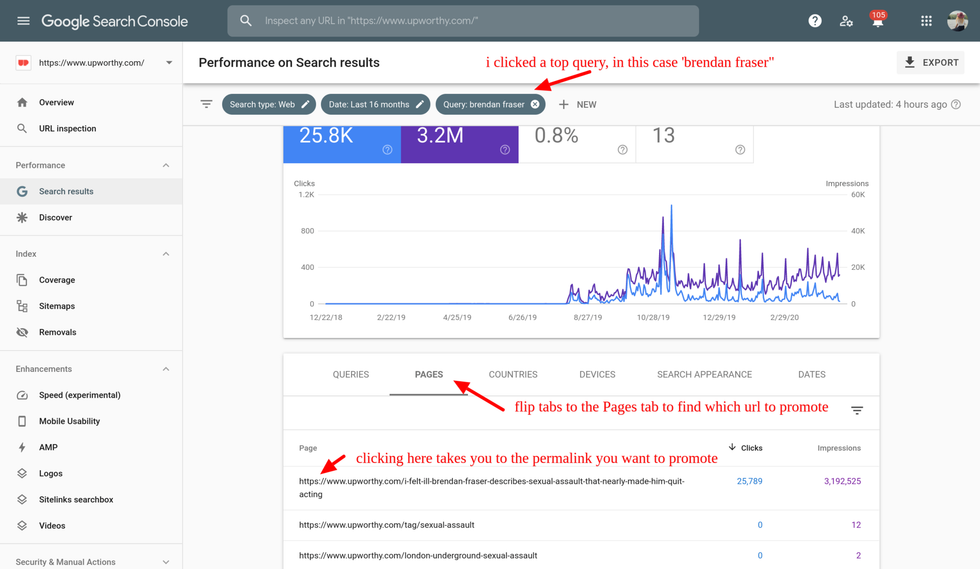Open the hamburger main menu
The image size is (980, 569).
pos(23,21)
